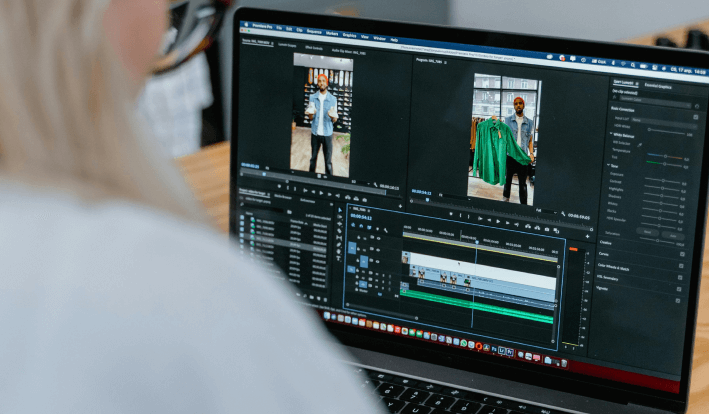This screenshot has width=709, height=414.
Task: Toggle Snap in the timeline header
Action: 361,226
